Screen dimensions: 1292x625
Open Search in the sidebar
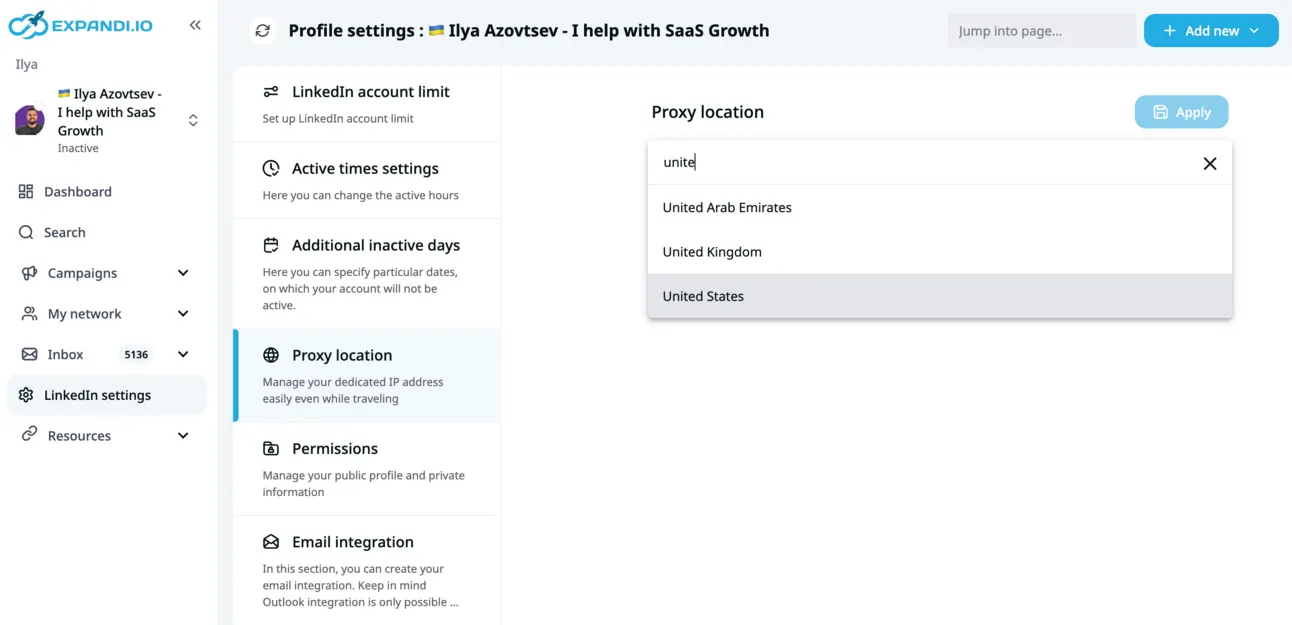[x=65, y=232]
